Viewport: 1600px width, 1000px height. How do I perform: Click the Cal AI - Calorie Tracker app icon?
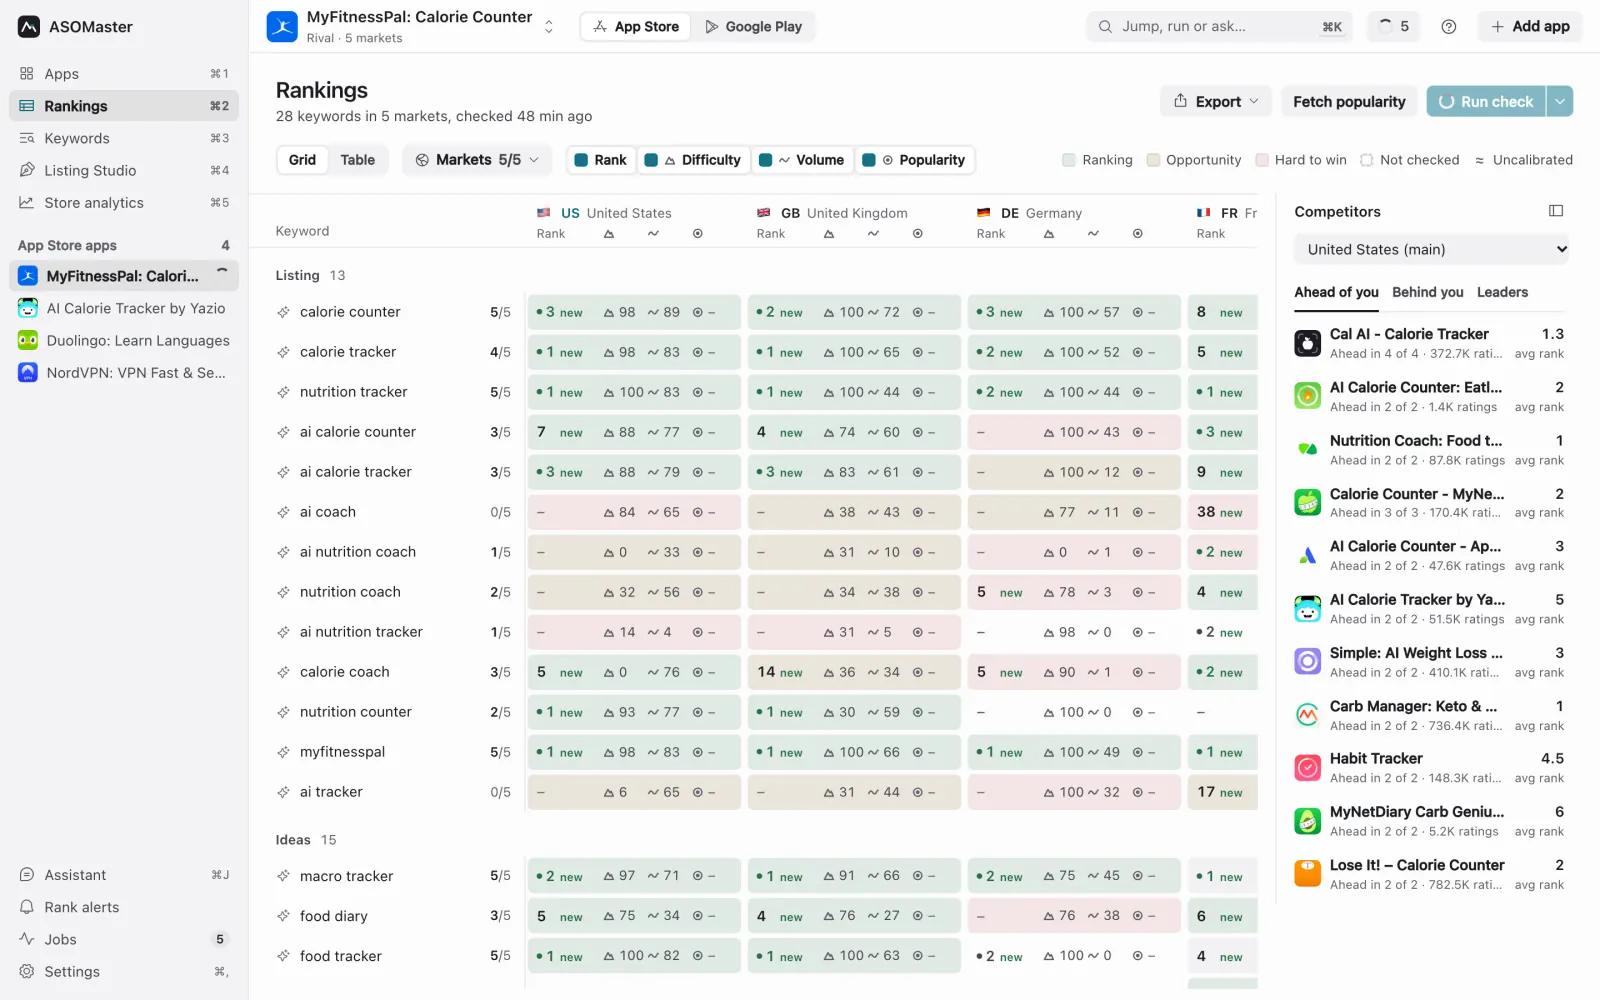tap(1307, 343)
